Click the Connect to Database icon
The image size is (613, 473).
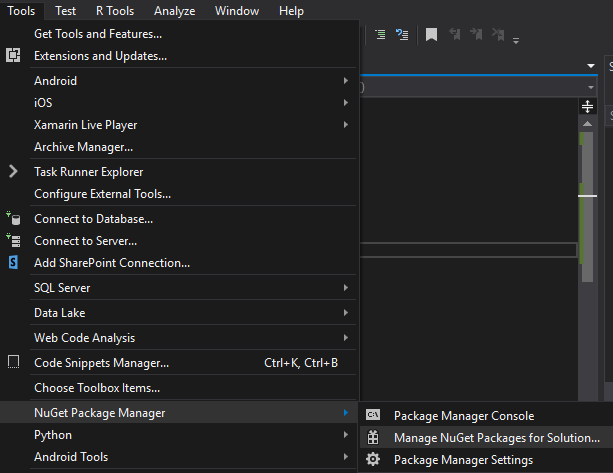13,218
